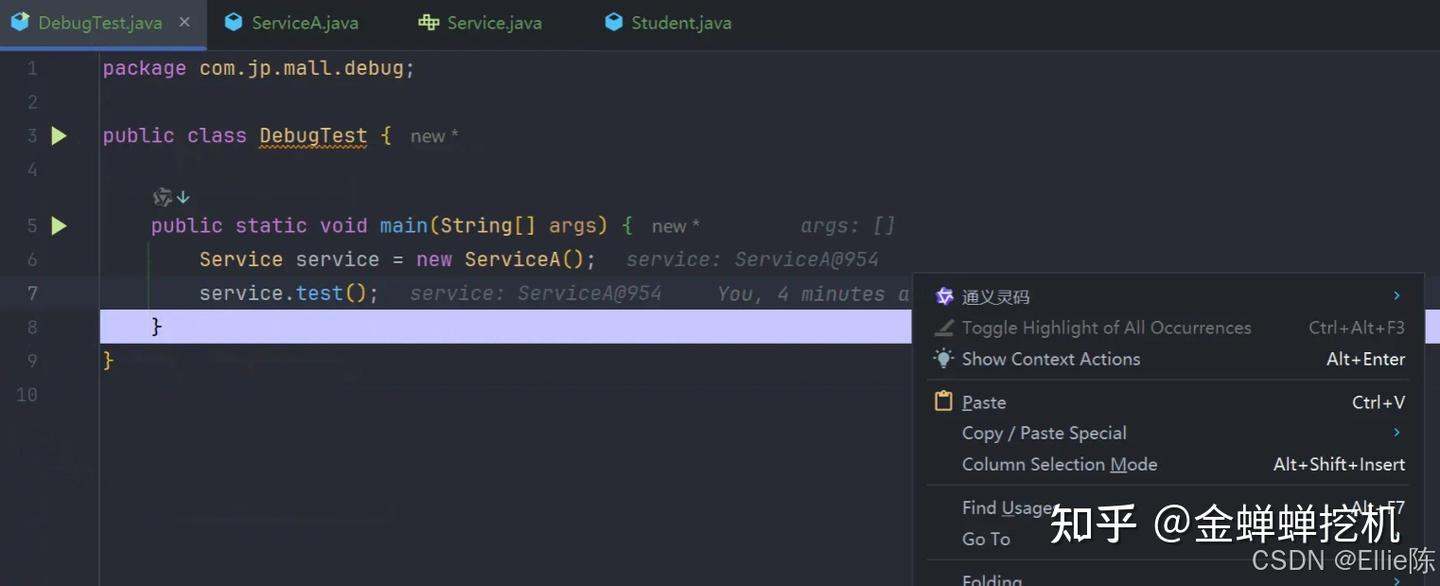The height and width of the screenshot is (586, 1440).
Task: Enable Column Selection Mode
Action: [x=1059, y=464]
